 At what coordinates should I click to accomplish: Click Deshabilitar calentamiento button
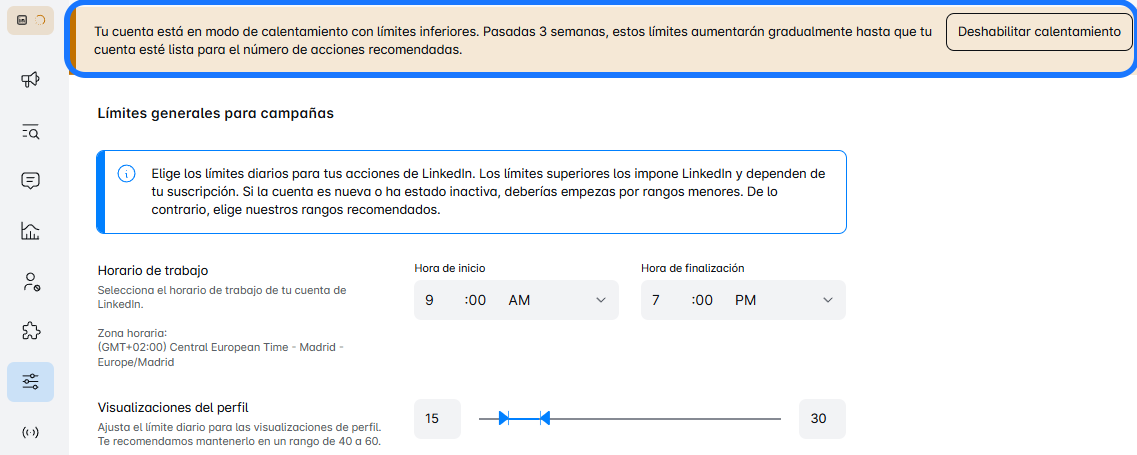(1039, 32)
